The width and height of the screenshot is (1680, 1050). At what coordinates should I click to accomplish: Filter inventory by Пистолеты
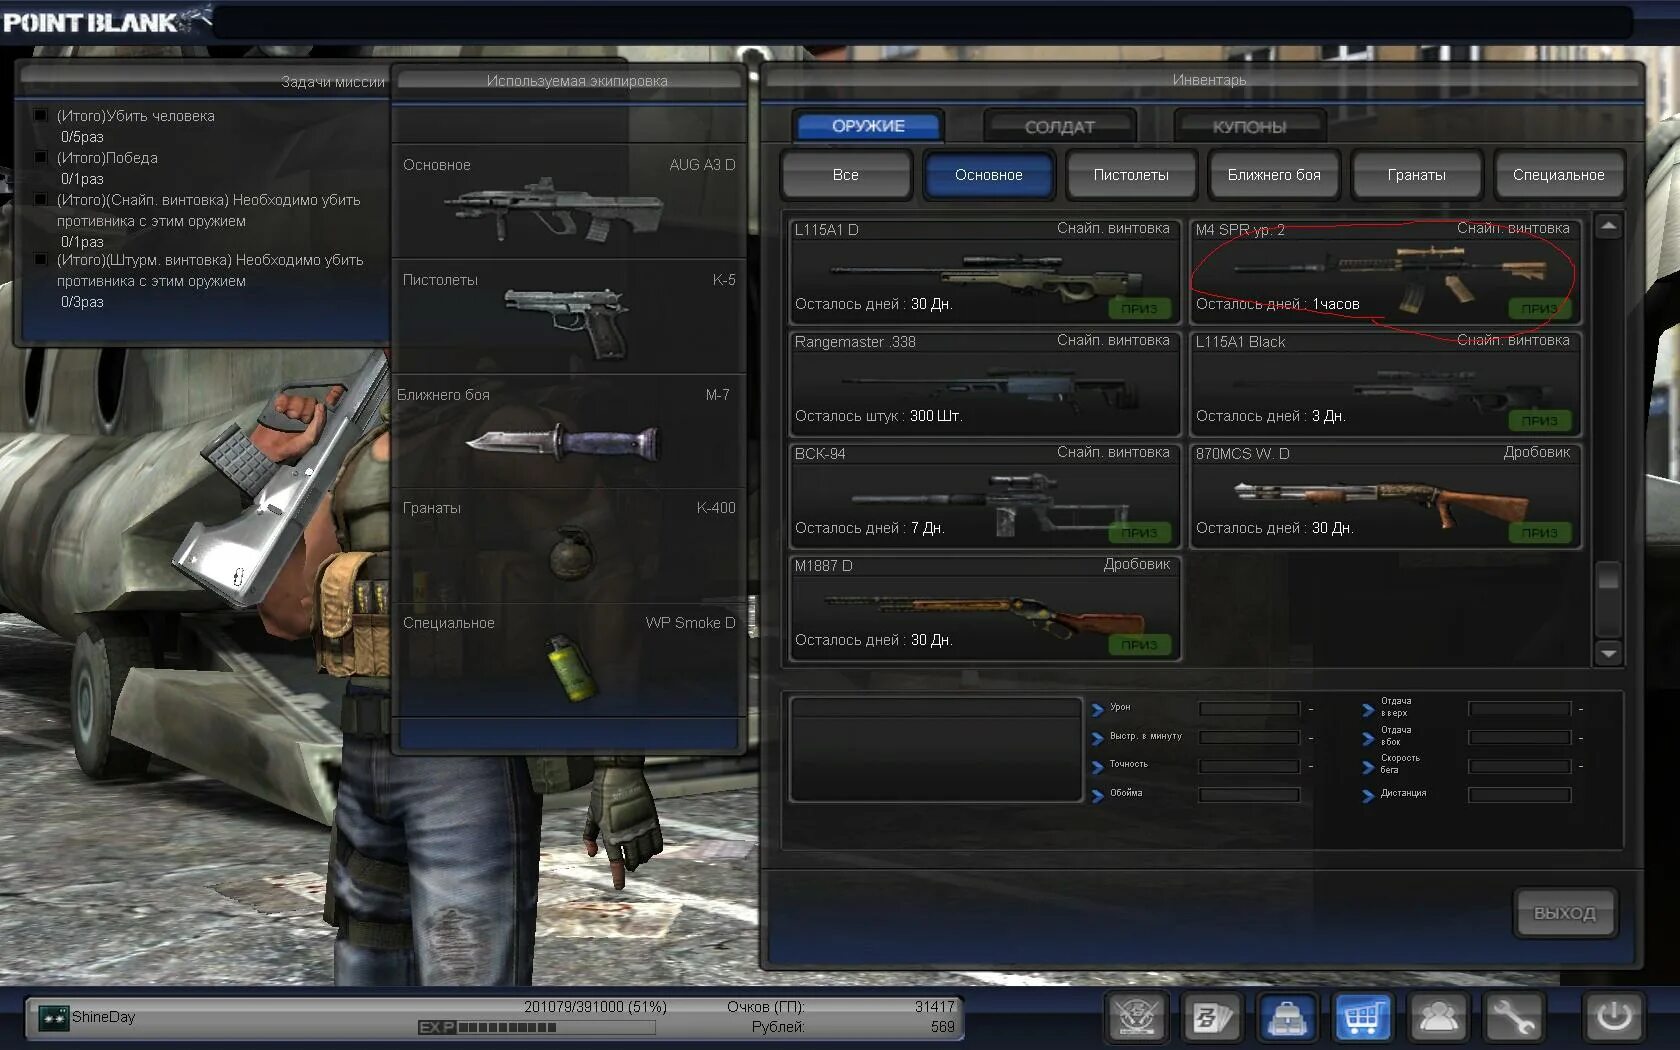point(1131,175)
